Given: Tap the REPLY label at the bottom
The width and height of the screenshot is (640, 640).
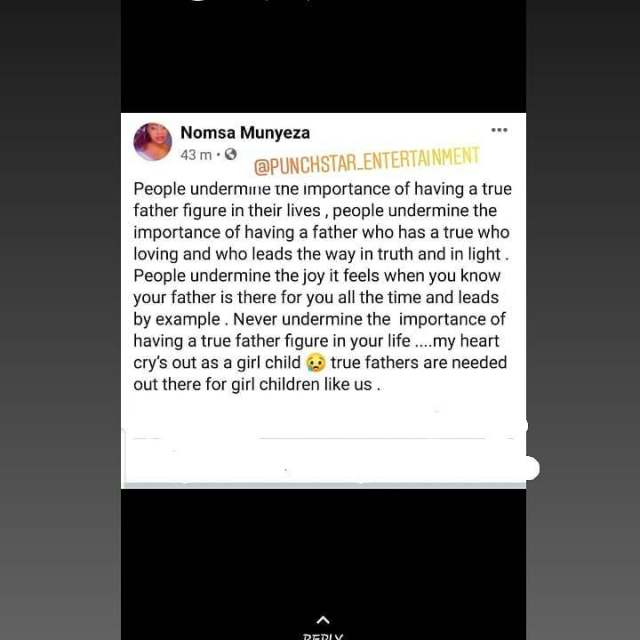Looking at the screenshot, I should click(323, 636).
